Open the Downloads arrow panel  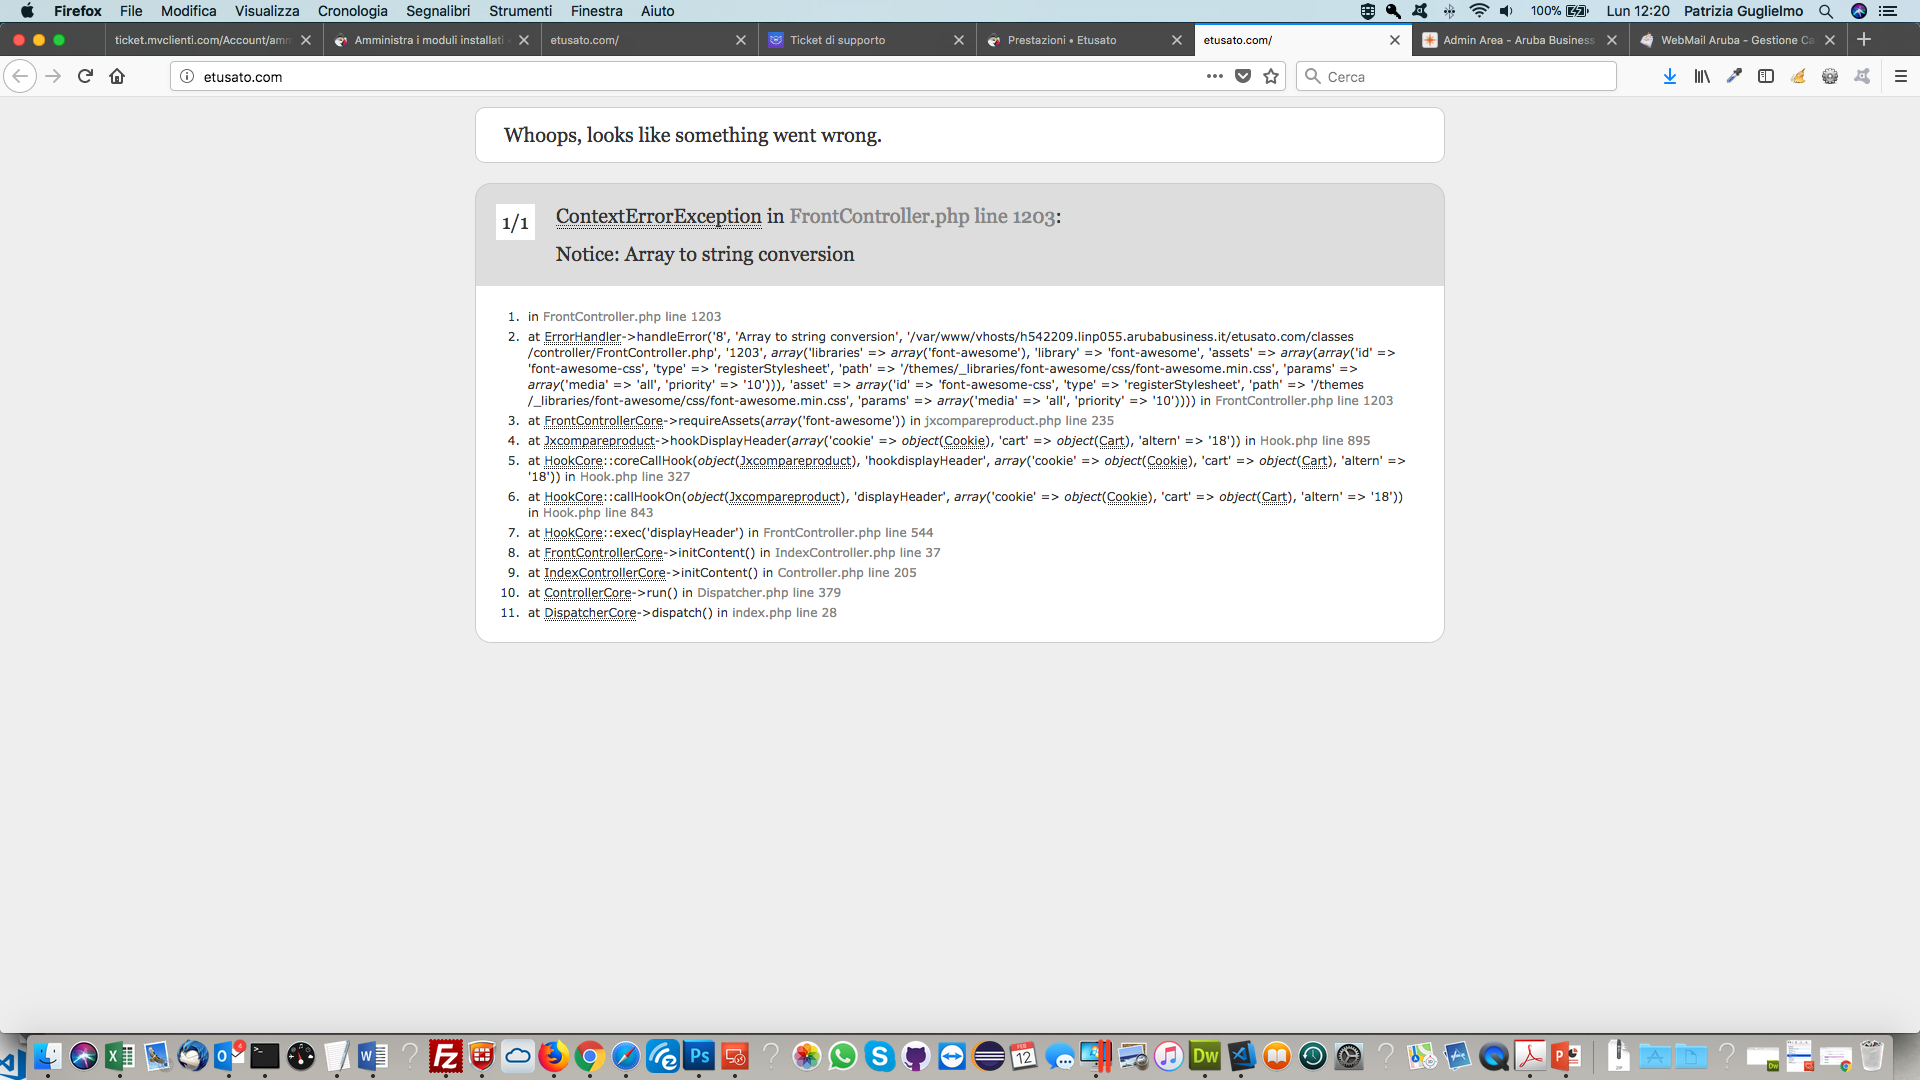[1669, 76]
